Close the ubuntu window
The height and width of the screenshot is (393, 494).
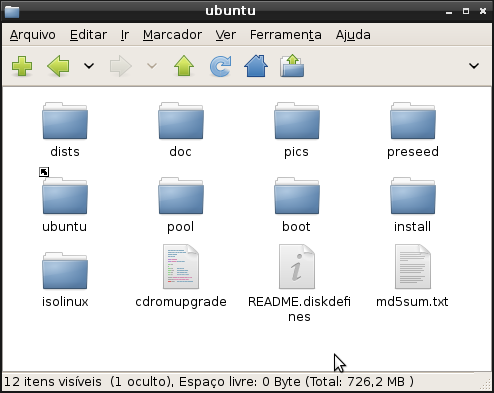483,11
